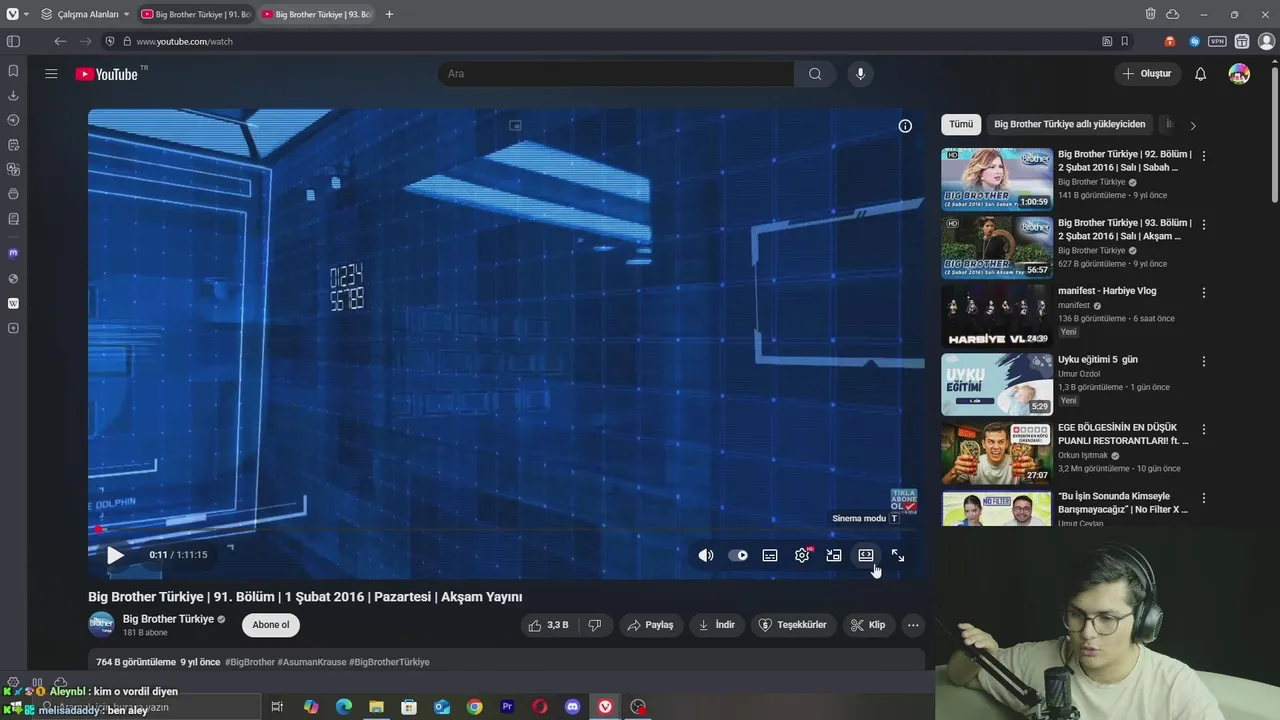Show next filter chips with the arrow
Viewport: 1280px width, 720px height.
pyautogui.click(x=1192, y=125)
